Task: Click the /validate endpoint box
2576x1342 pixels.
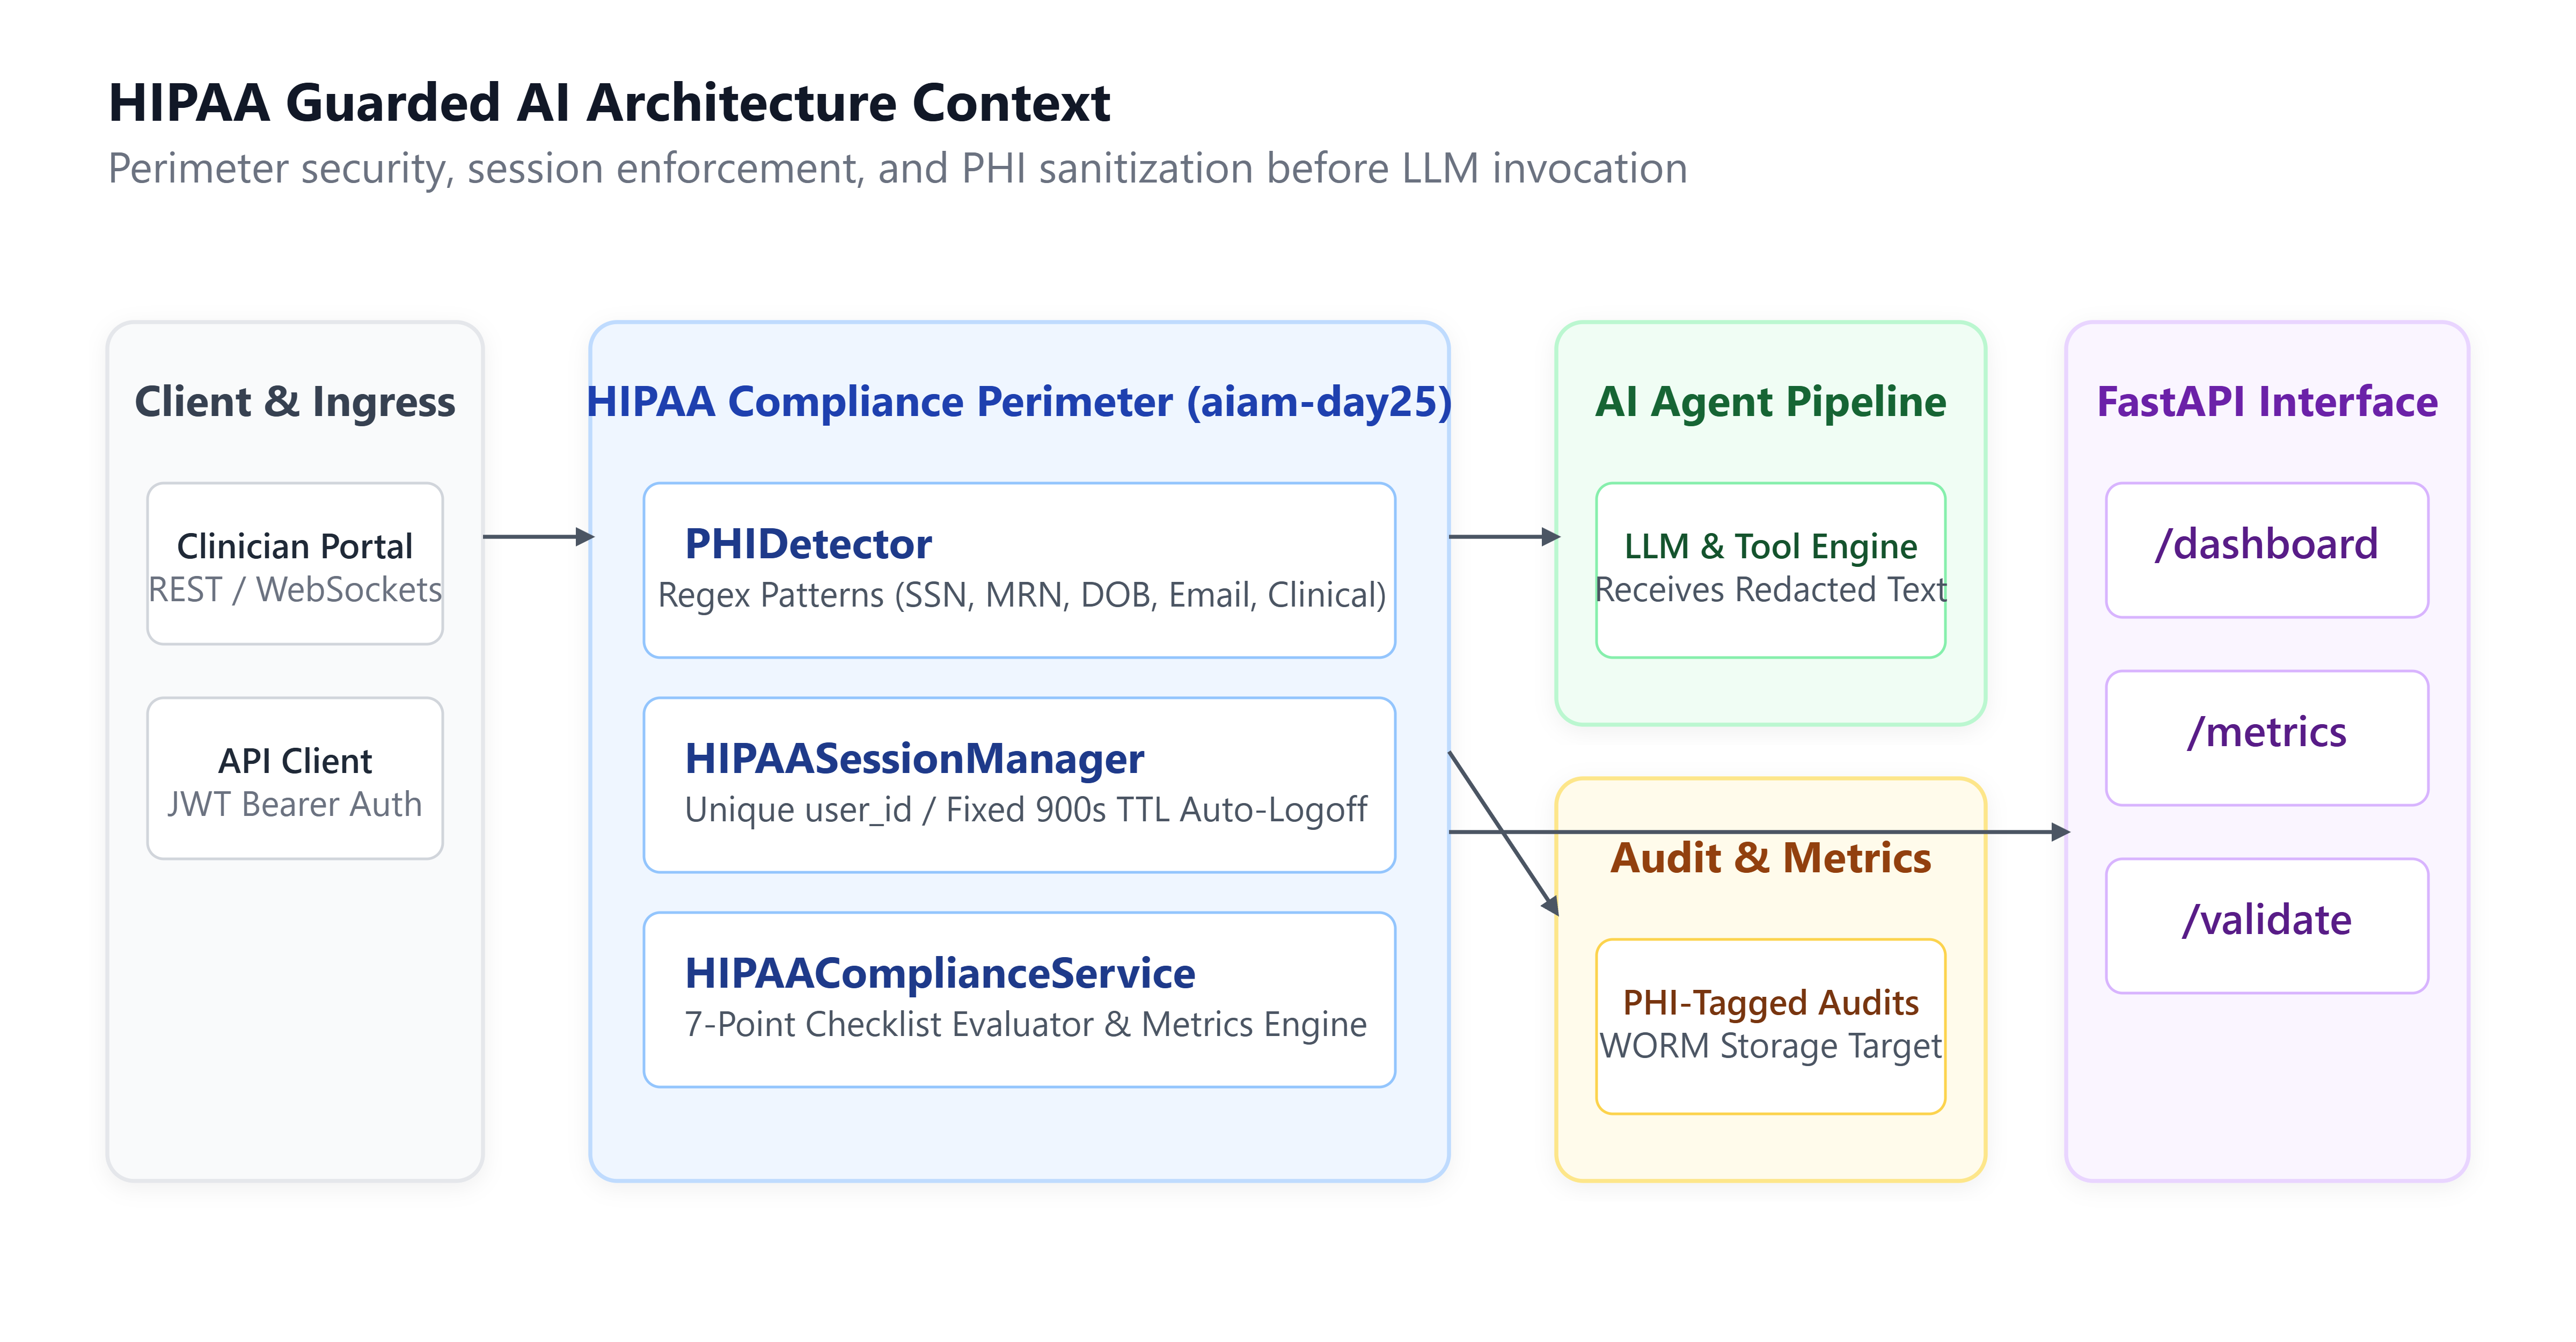Action: [2267, 926]
